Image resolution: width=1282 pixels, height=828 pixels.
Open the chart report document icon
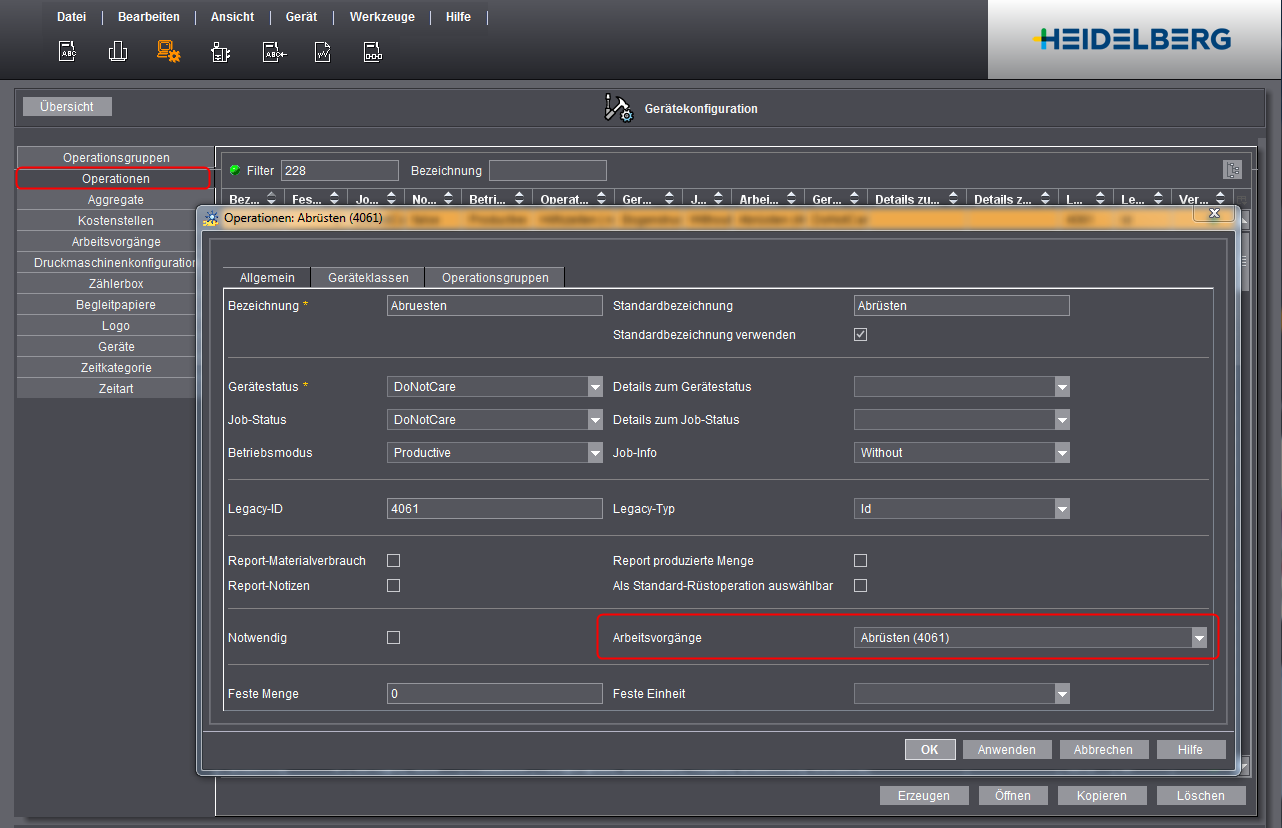click(x=323, y=52)
